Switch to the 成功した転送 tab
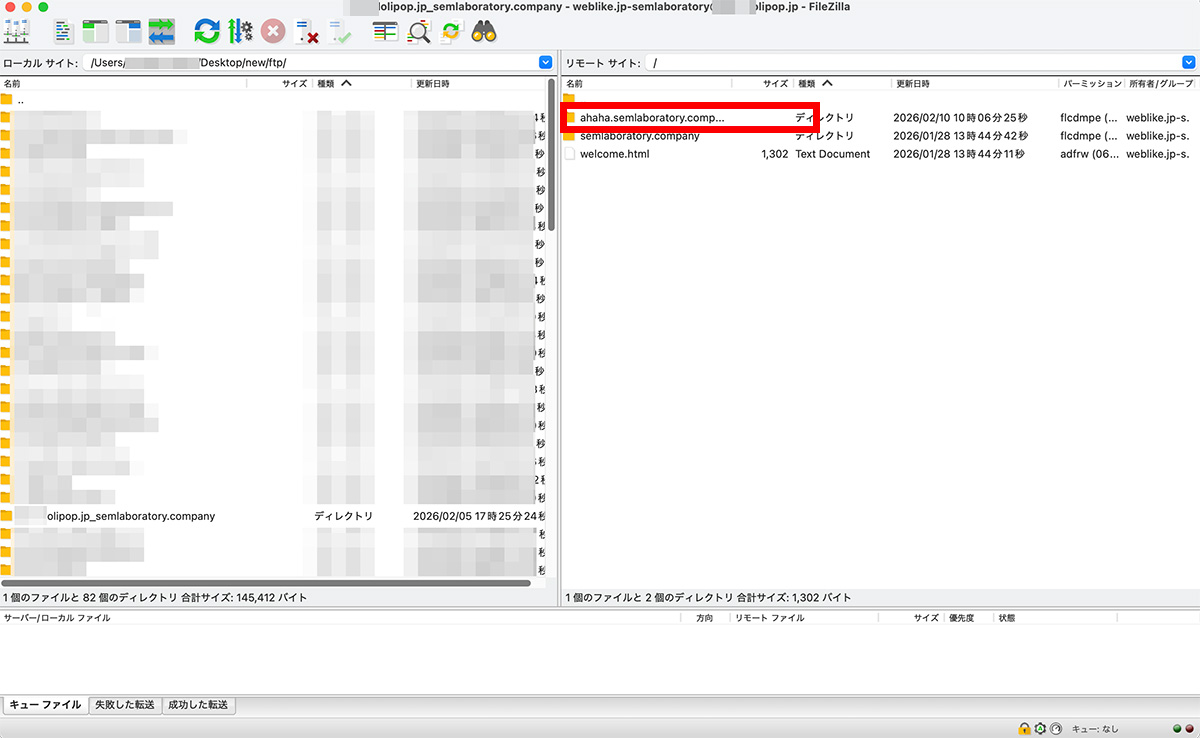Viewport: 1200px width, 738px height. pos(197,705)
